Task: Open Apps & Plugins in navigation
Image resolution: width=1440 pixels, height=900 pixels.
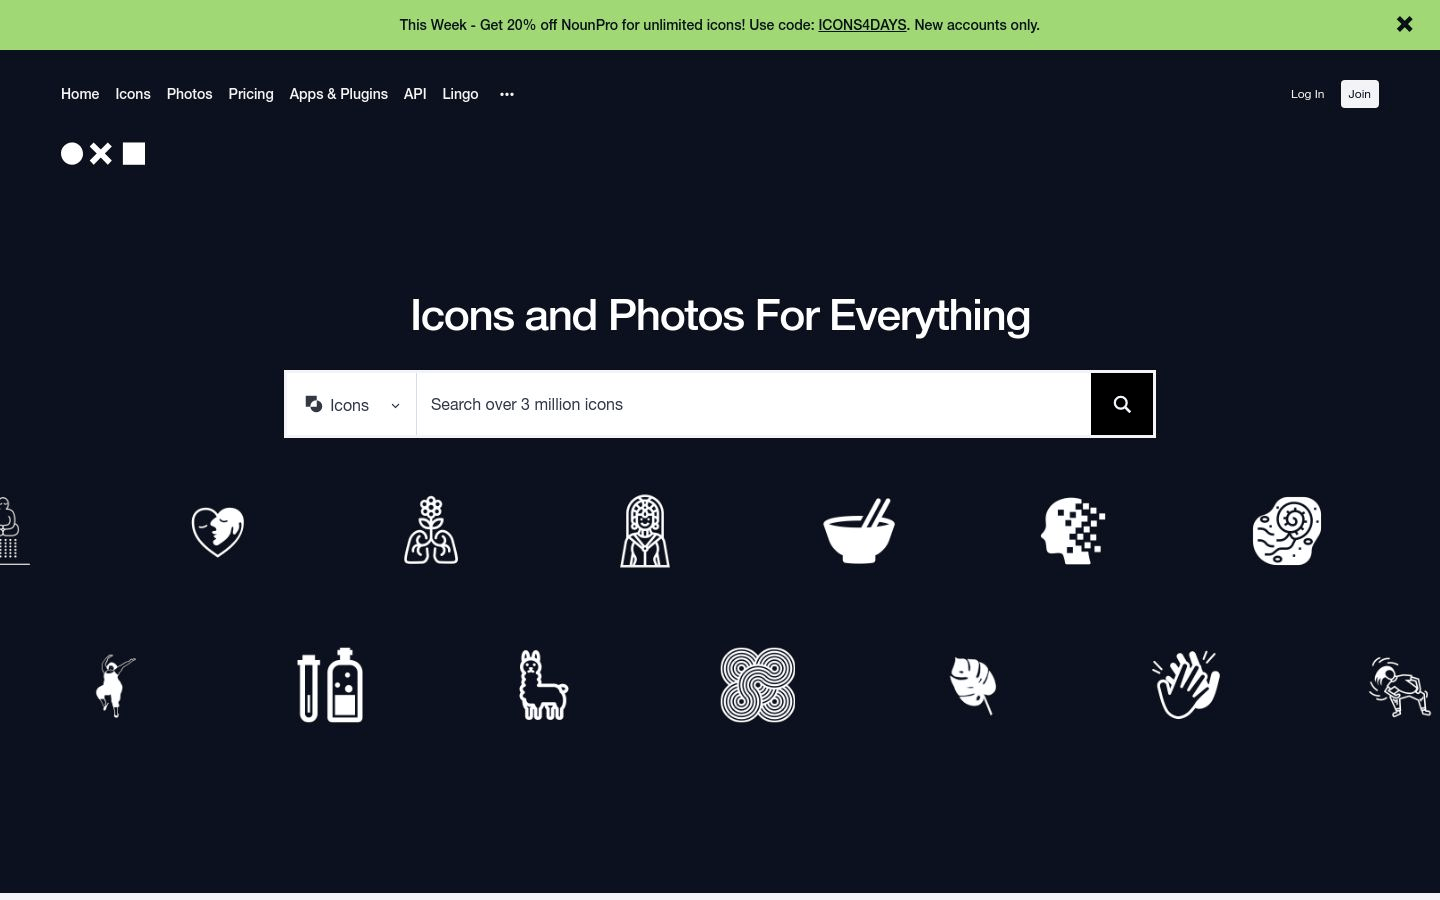Action: pyautogui.click(x=338, y=94)
